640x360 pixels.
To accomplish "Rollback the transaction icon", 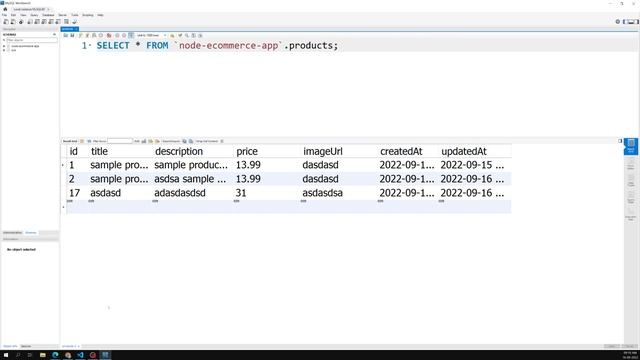I will [x=124, y=36].
